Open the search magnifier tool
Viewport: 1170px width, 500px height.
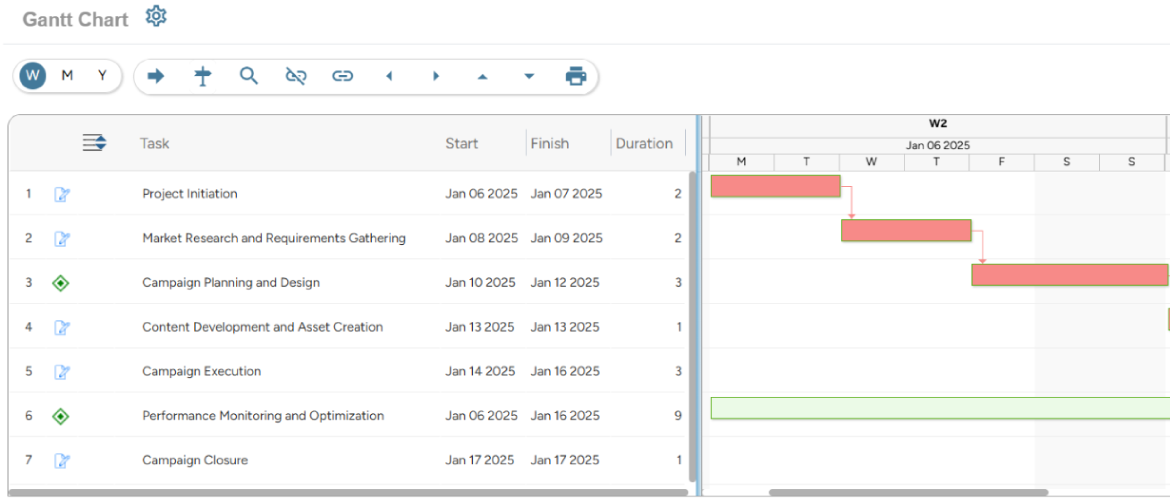248,76
